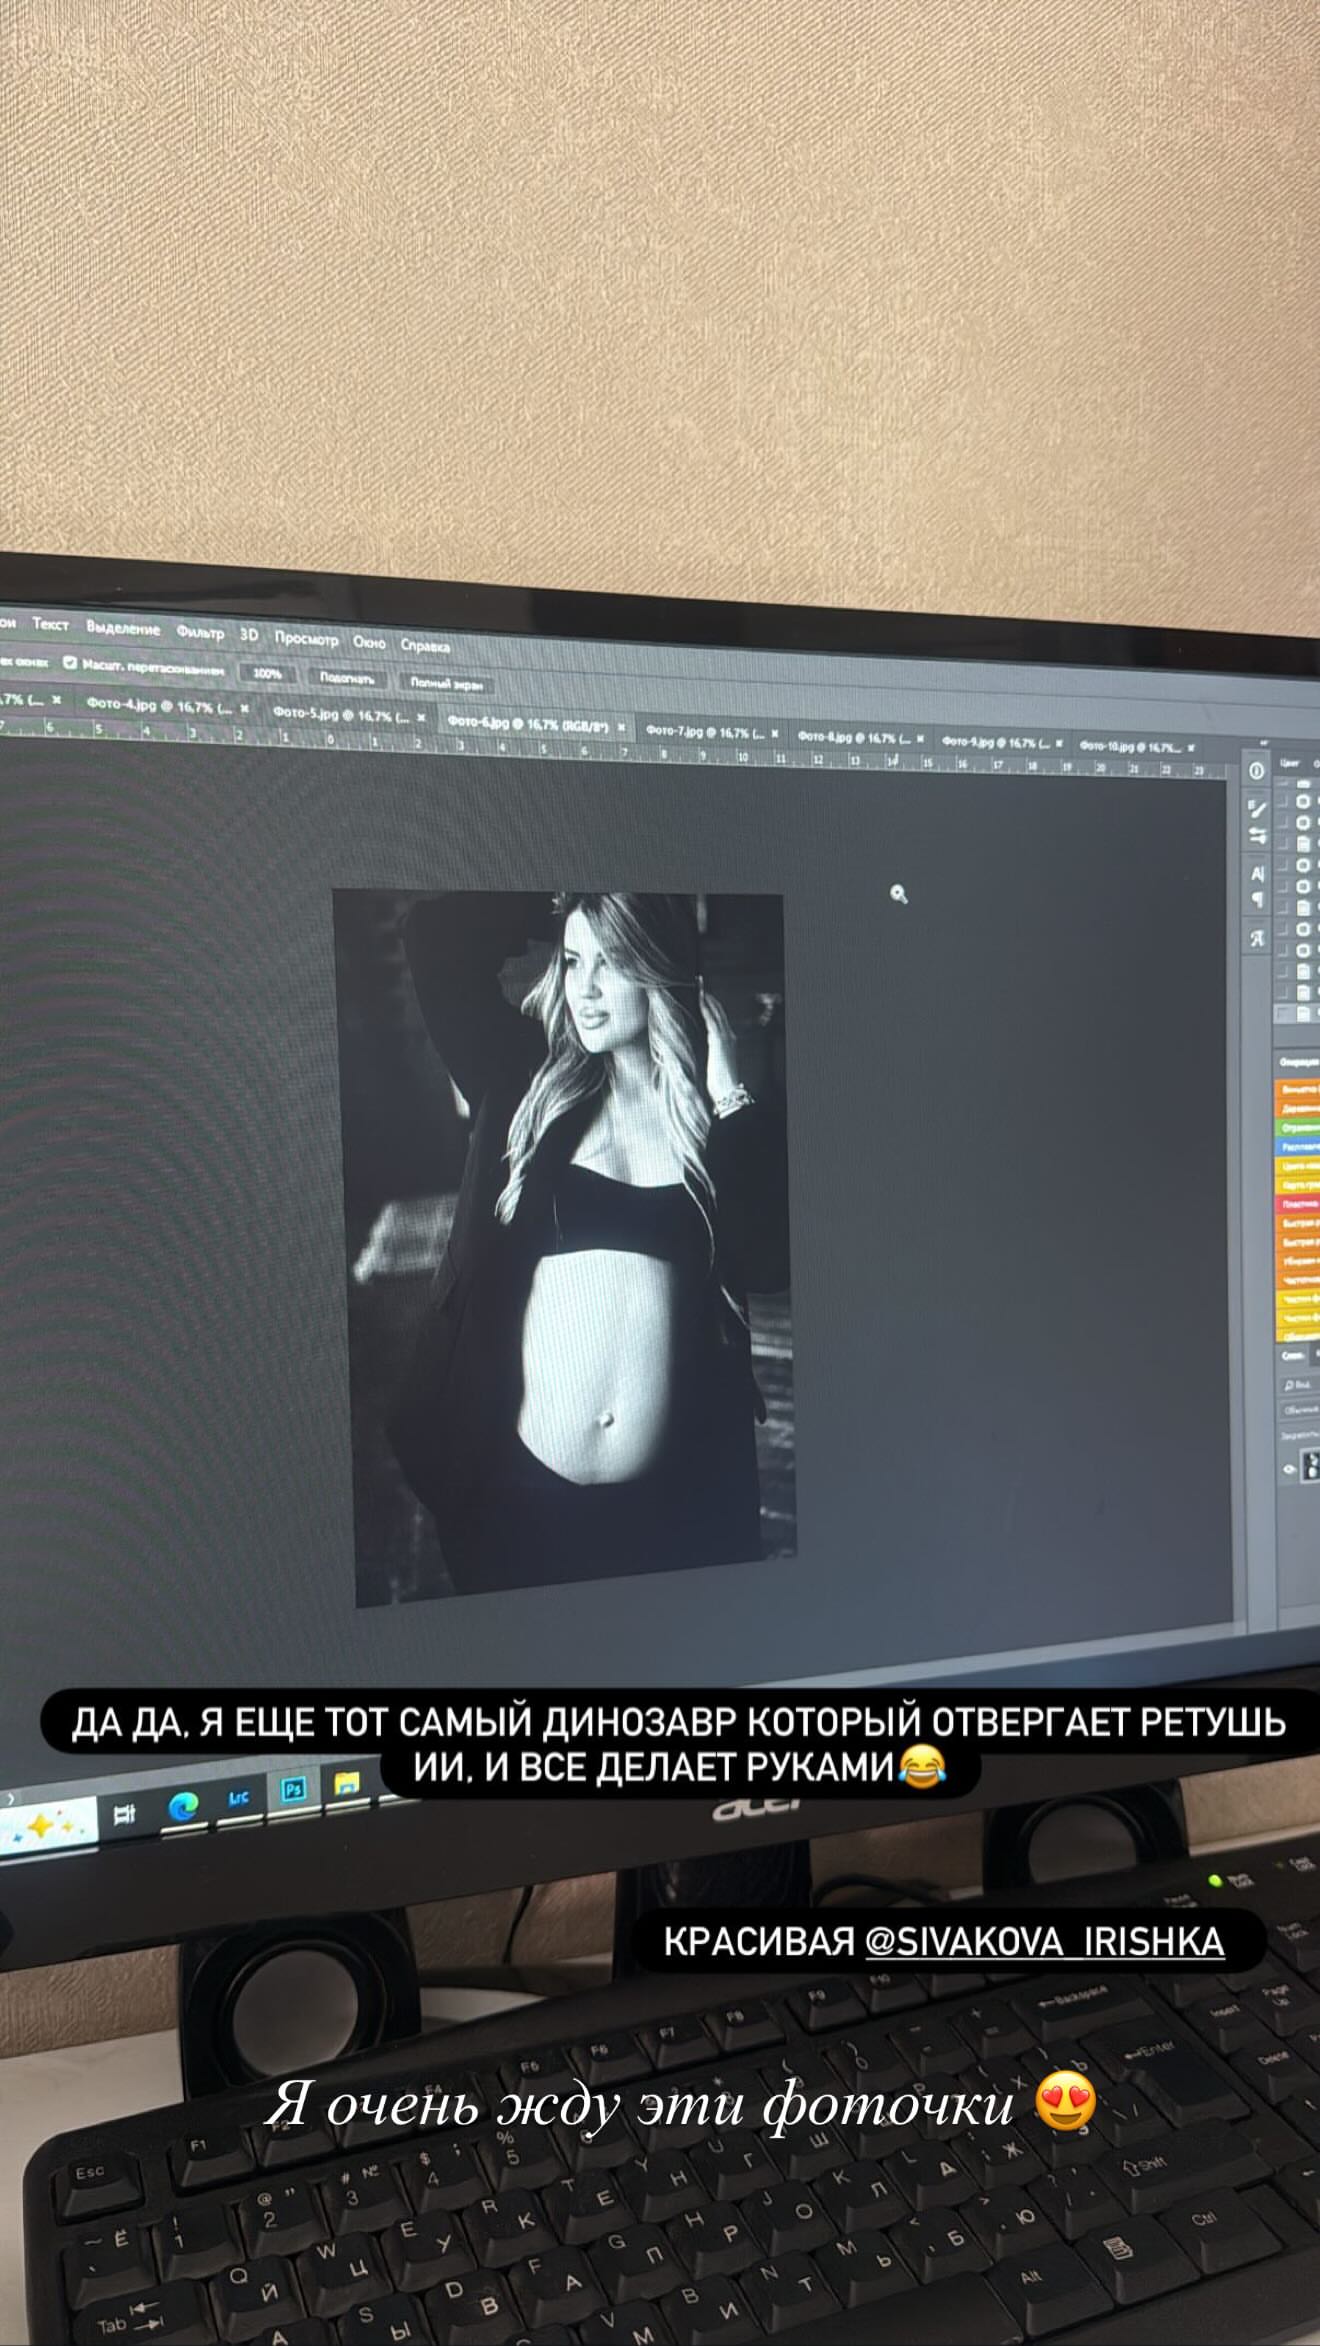
Task: Toggle visibility eye of the layer
Action: point(1289,1470)
